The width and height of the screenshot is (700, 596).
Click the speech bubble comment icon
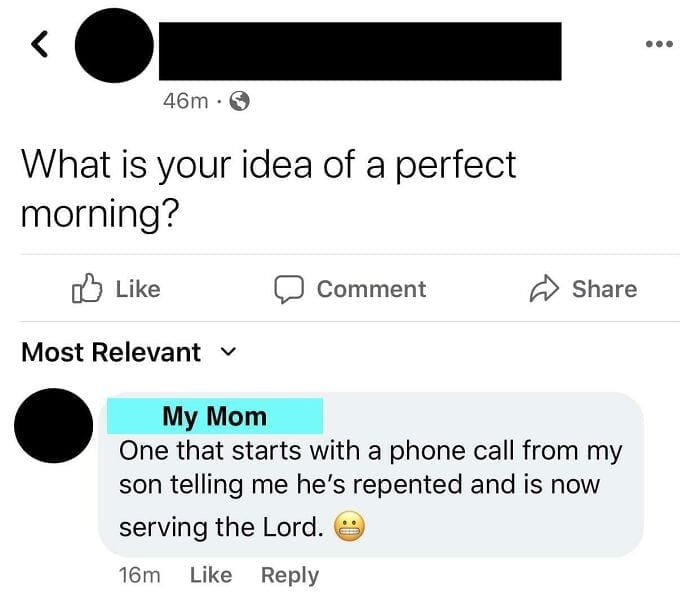[289, 289]
